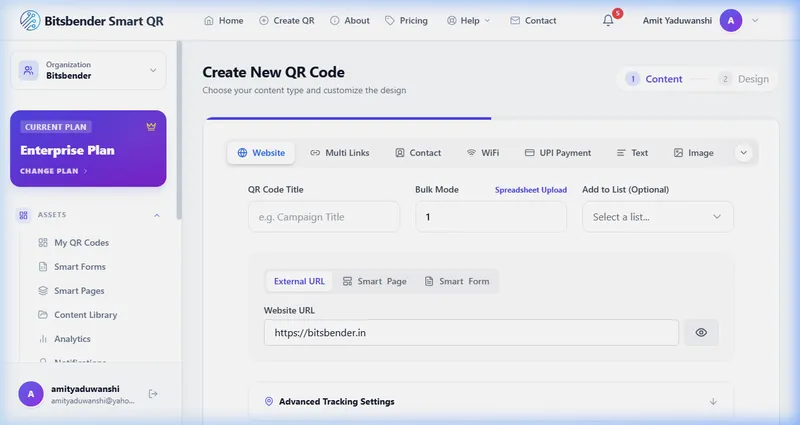Focus the QR Code Title field
This screenshot has width=800, height=425.
[324, 217]
